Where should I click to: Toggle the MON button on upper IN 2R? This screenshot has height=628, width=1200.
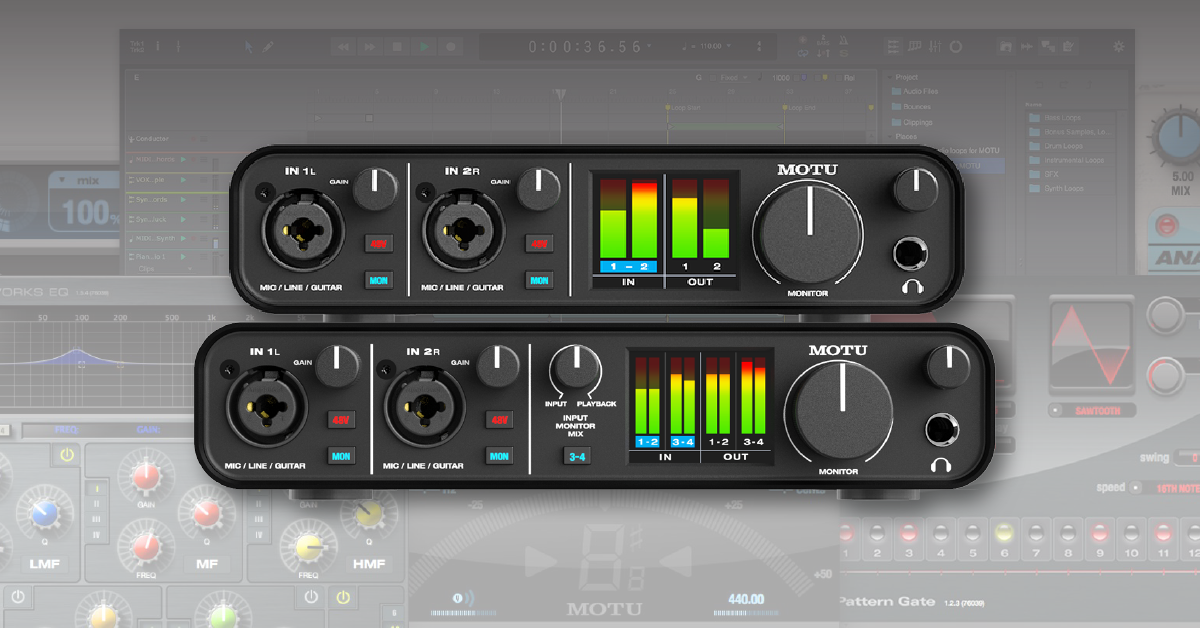click(x=540, y=280)
